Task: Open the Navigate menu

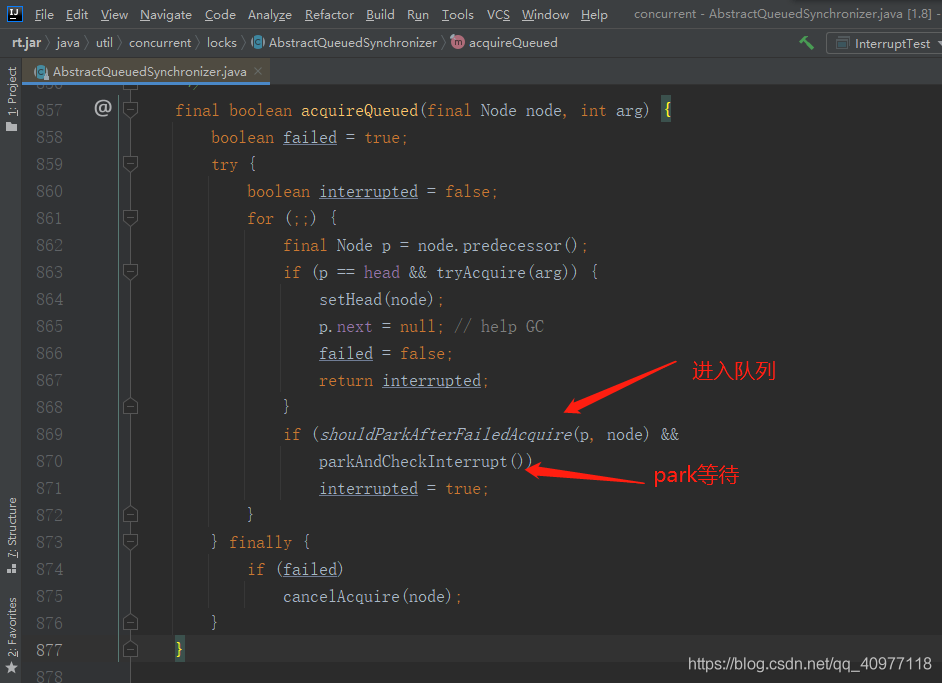Action: pyautogui.click(x=166, y=14)
